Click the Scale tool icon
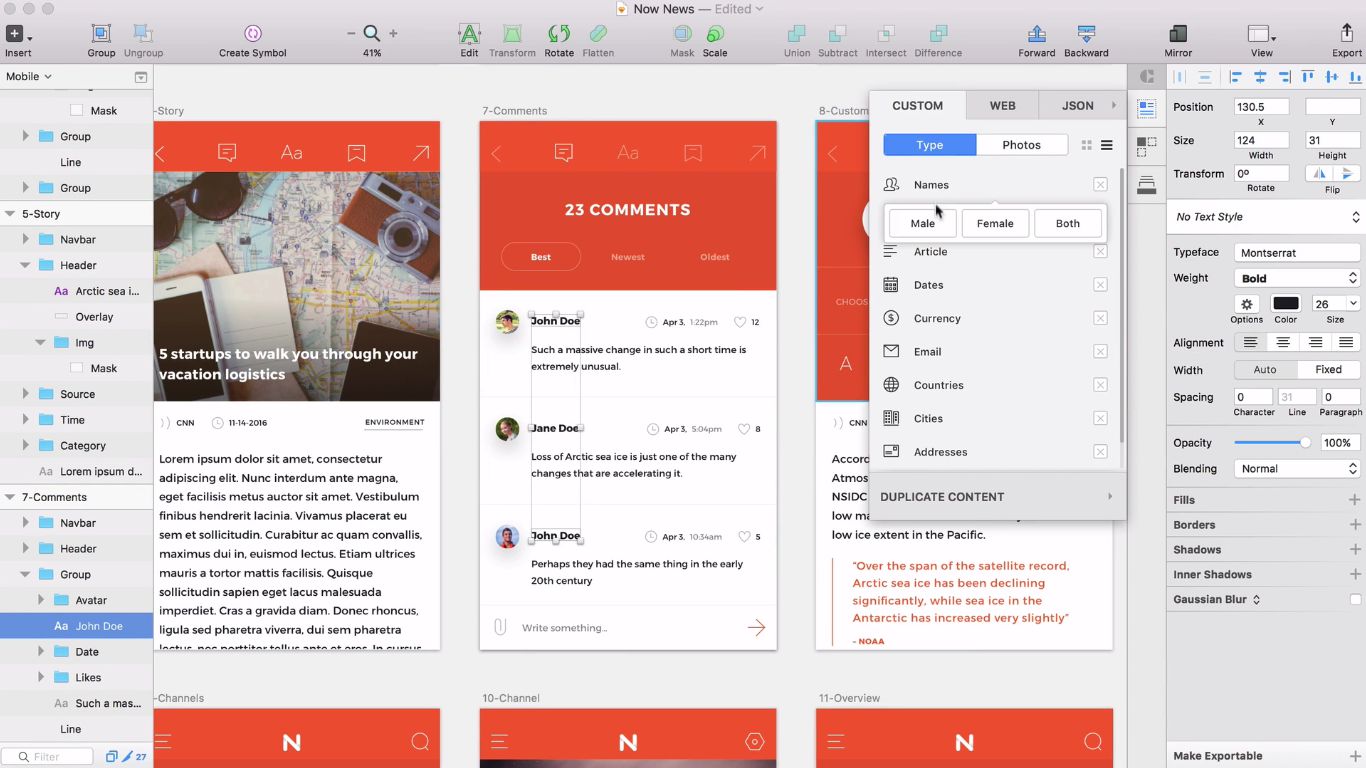The width and height of the screenshot is (1366, 768). [714, 34]
